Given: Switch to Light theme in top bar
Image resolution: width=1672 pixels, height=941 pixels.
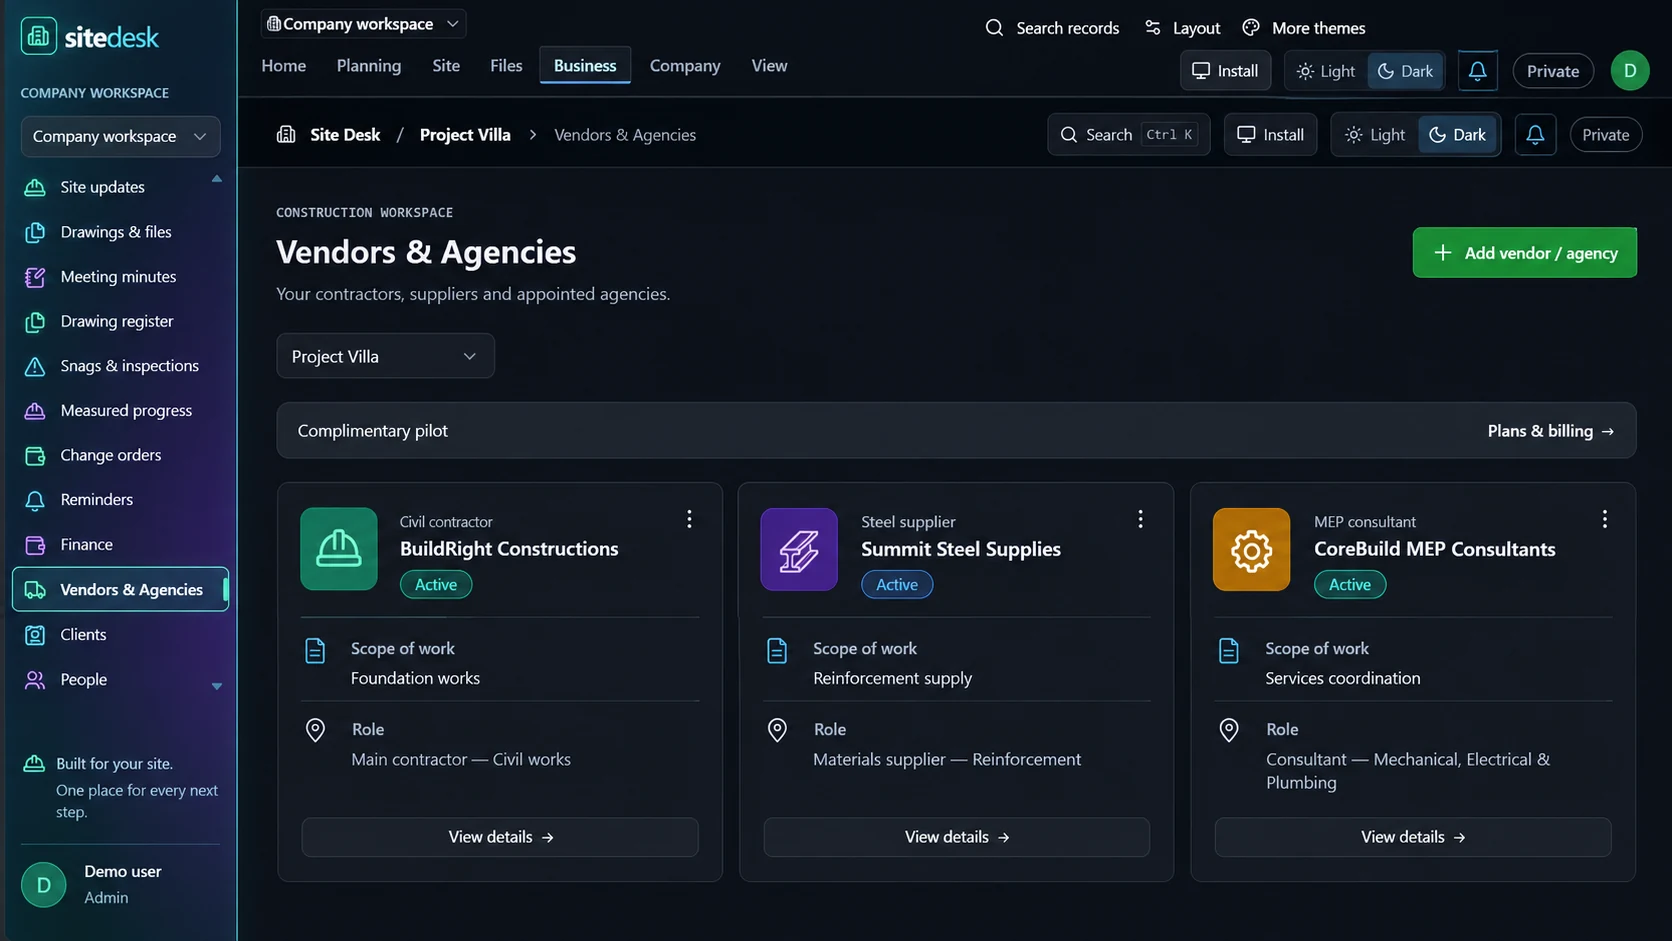Looking at the screenshot, I should (x=1326, y=71).
